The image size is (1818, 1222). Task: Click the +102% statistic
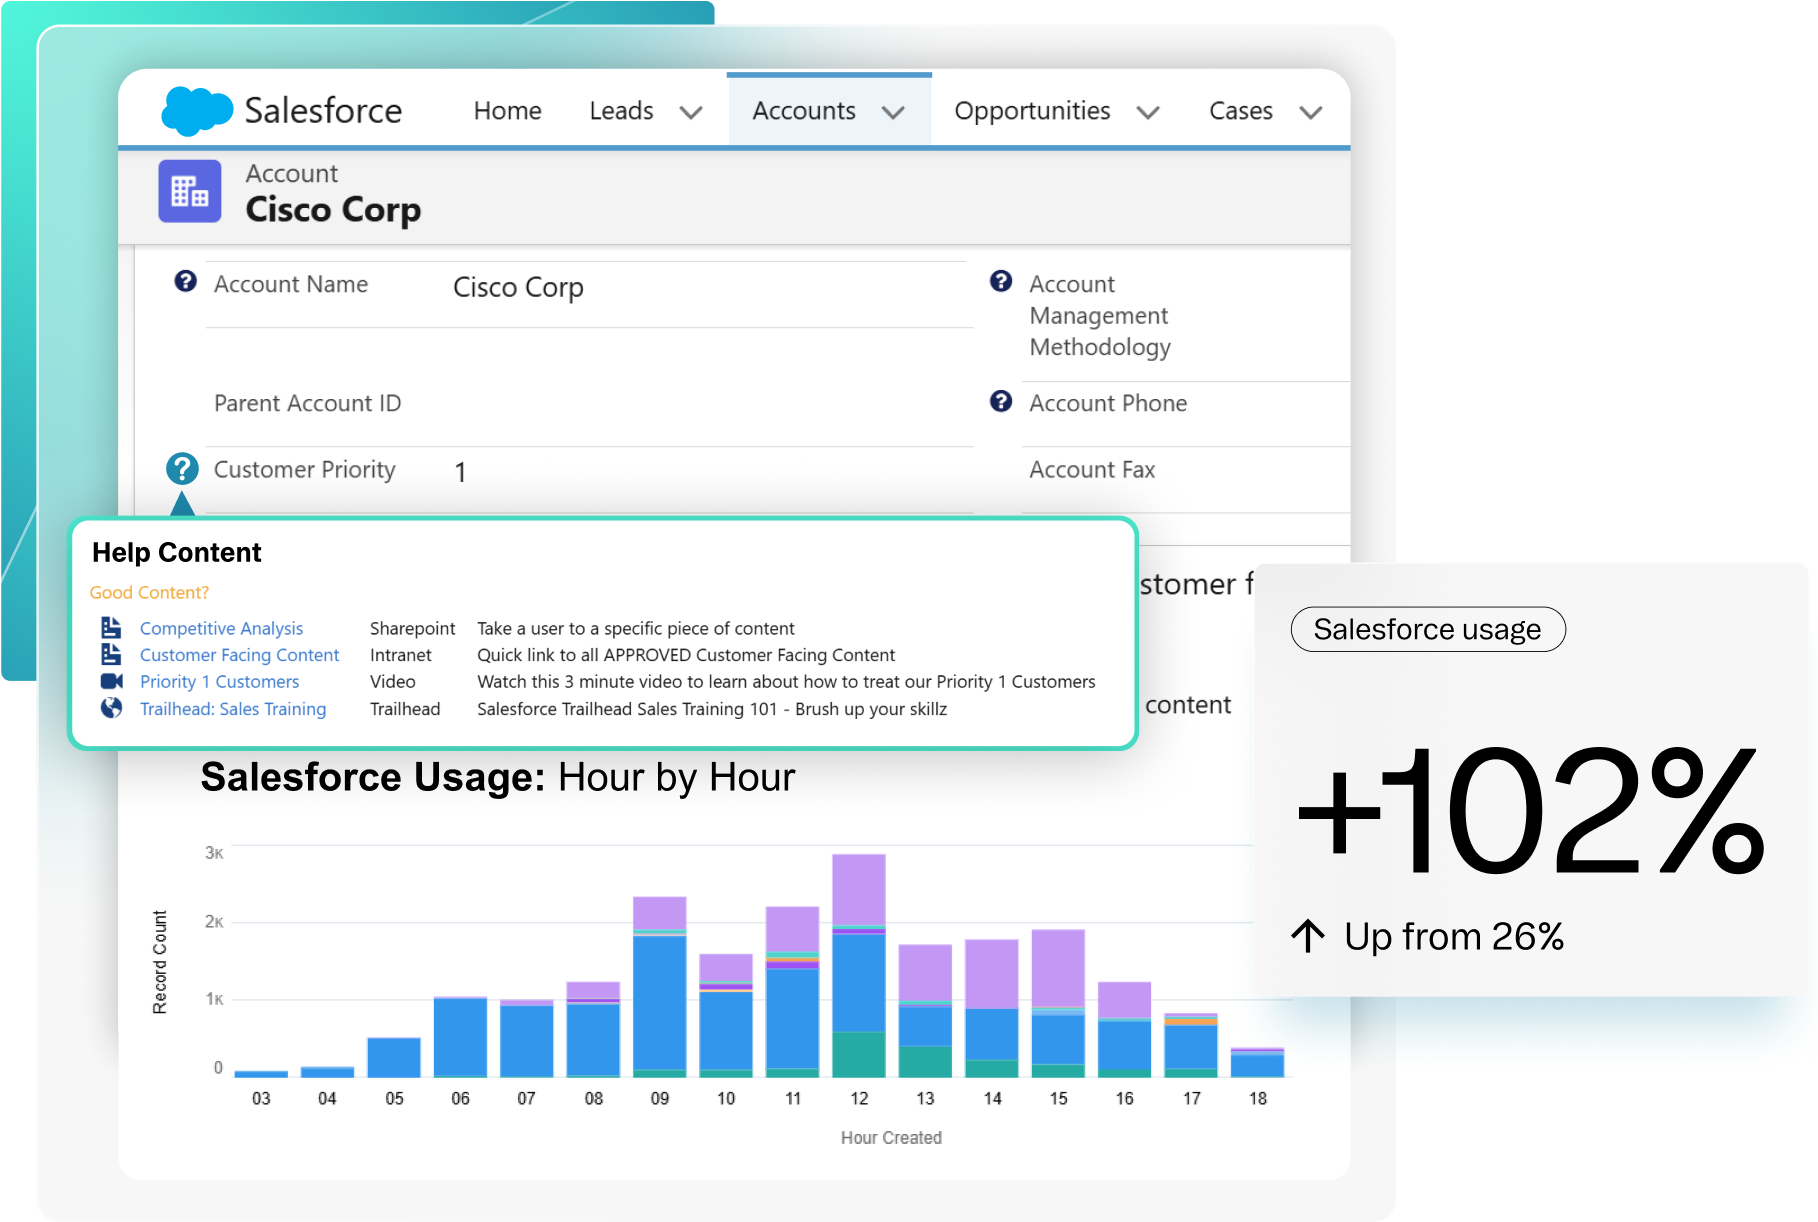pos(1530,810)
